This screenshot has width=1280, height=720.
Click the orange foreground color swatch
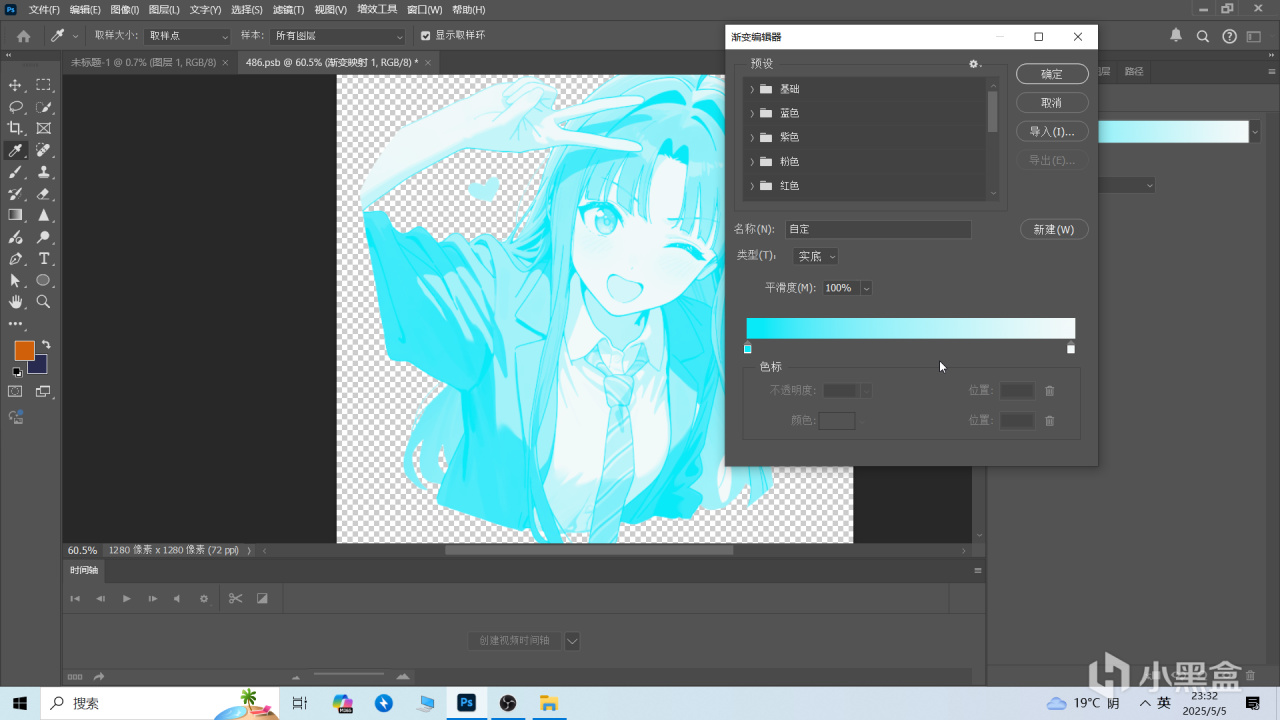pos(24,350)
